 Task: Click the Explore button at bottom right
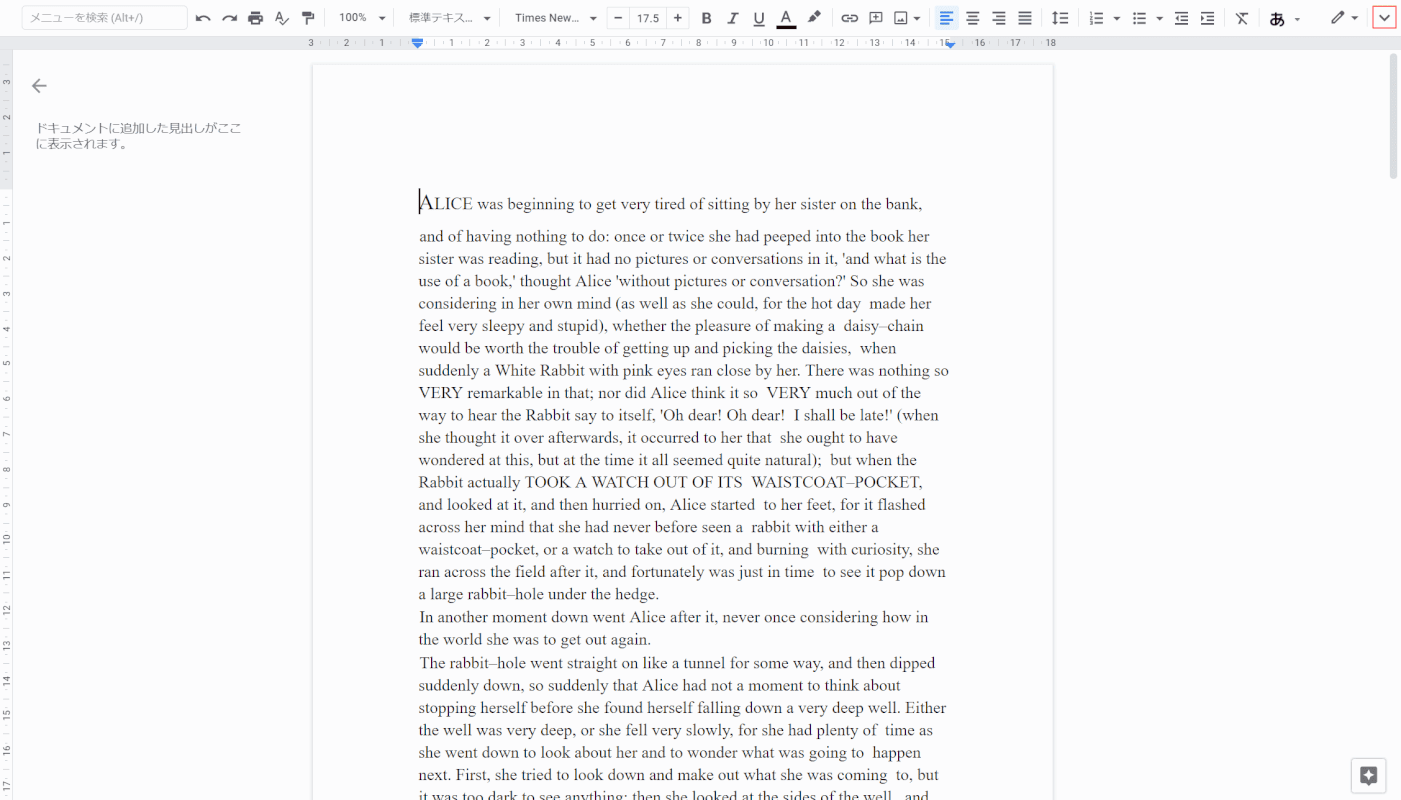tap(1368, 776)
